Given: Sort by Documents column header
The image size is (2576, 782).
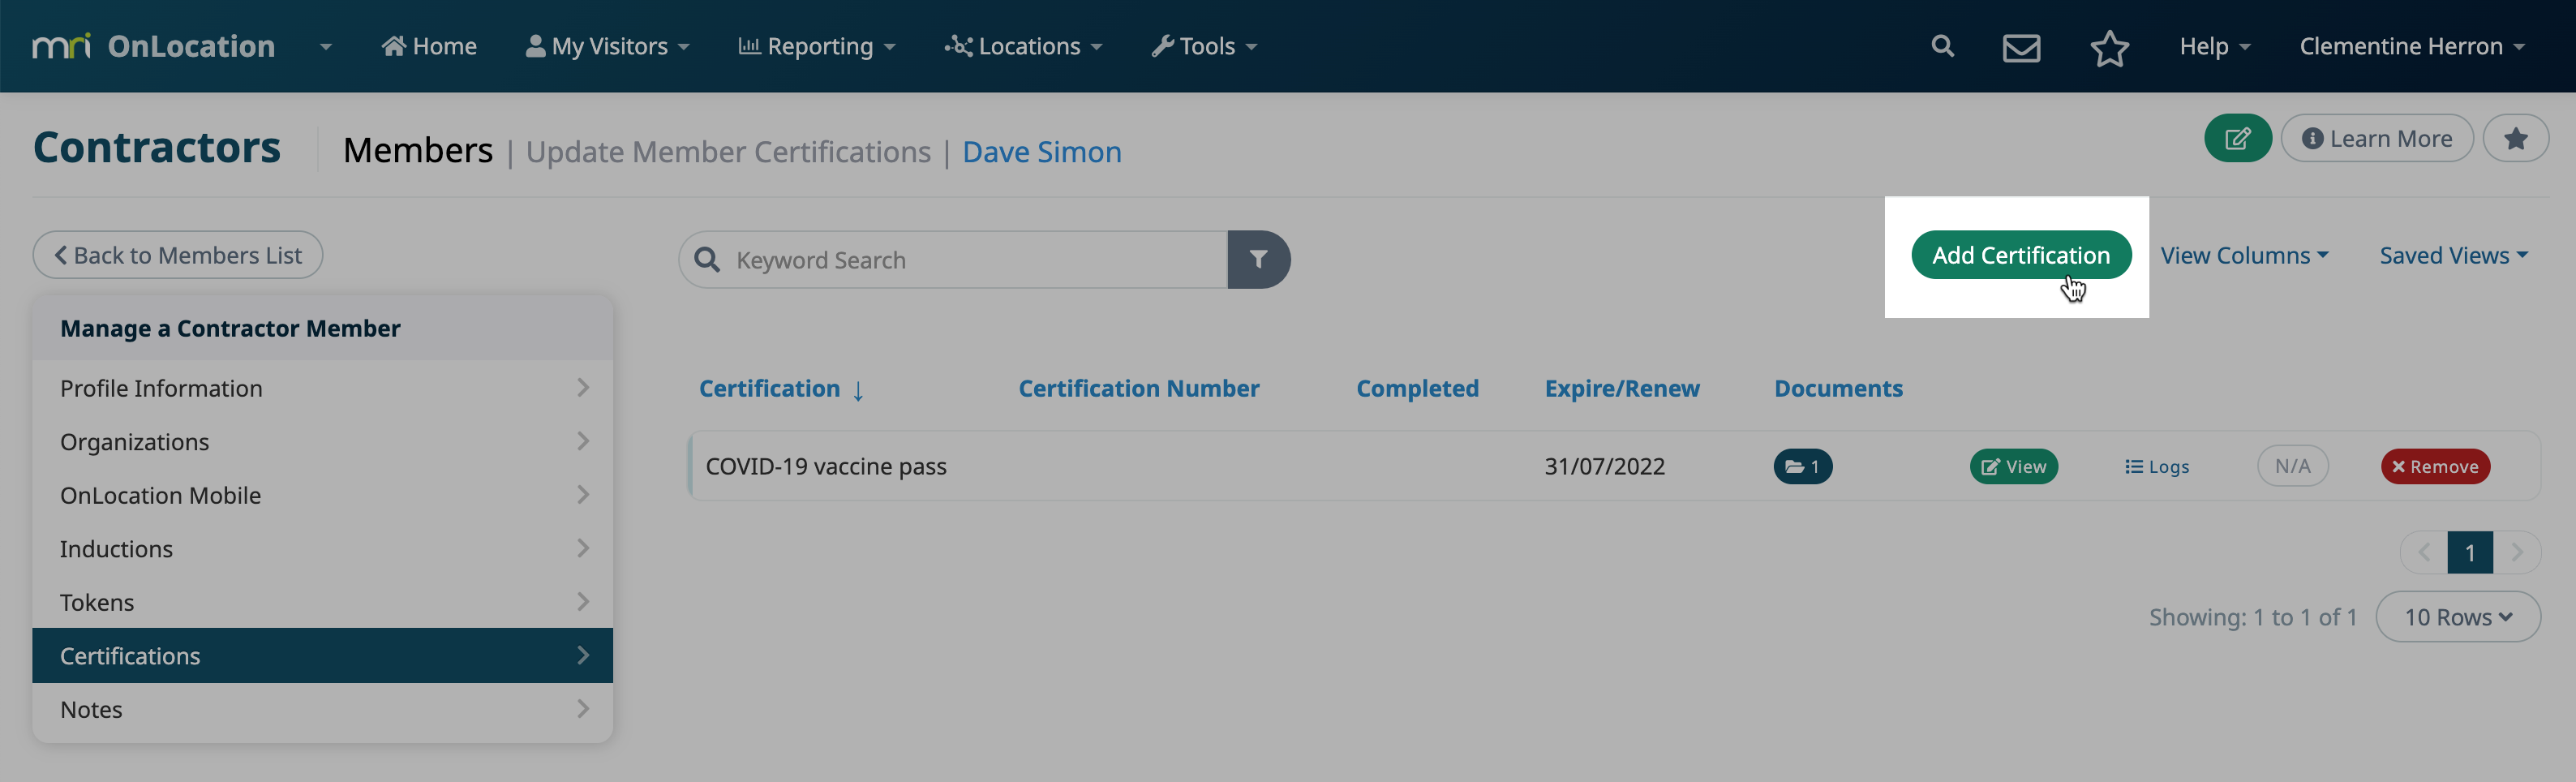Looking at the screenshot, I should pyautogui.click(x=1838, y=388).
